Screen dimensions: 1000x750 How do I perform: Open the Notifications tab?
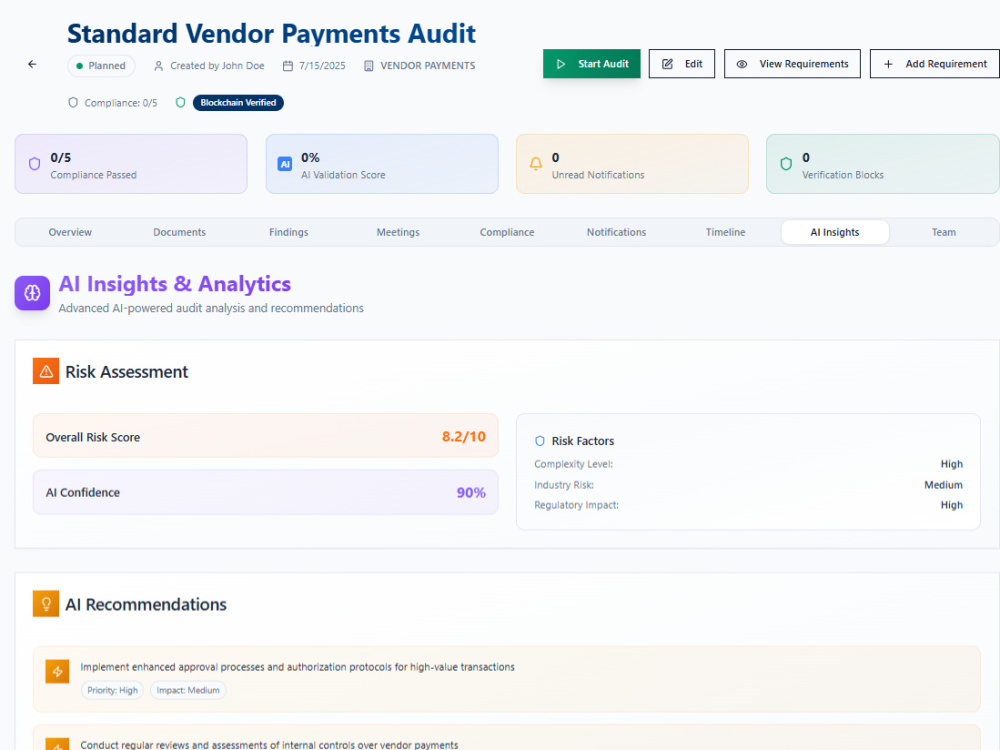pyautogui.click(x=616, y=232)
